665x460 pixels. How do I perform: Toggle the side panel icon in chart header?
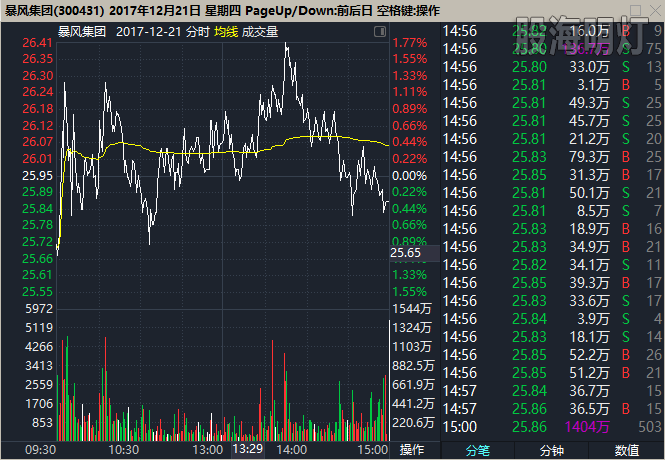point(380,32)
